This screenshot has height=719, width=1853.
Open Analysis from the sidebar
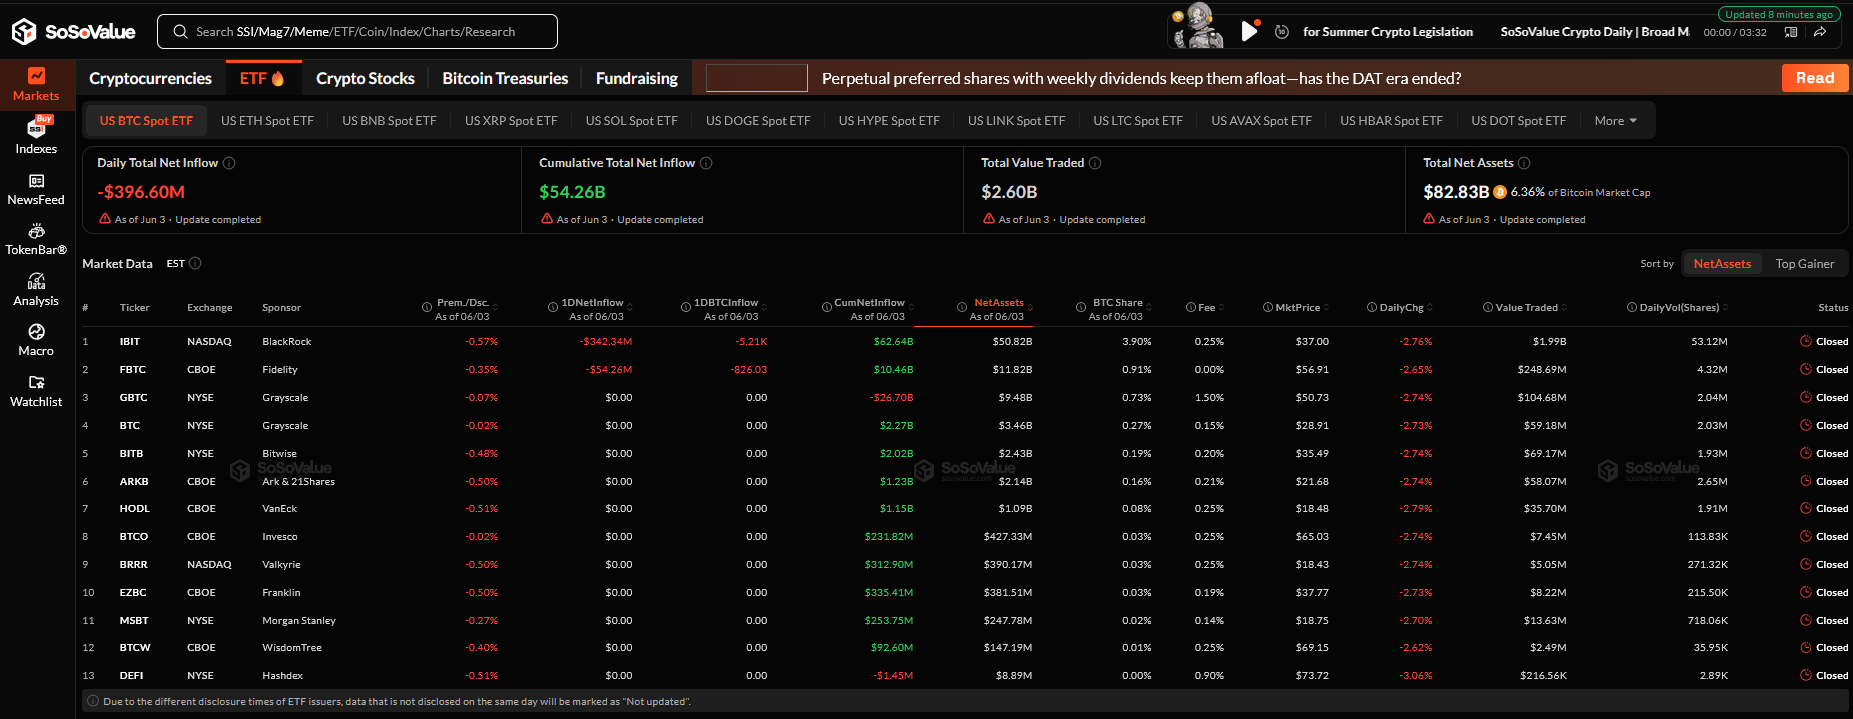tap(36, 290)
